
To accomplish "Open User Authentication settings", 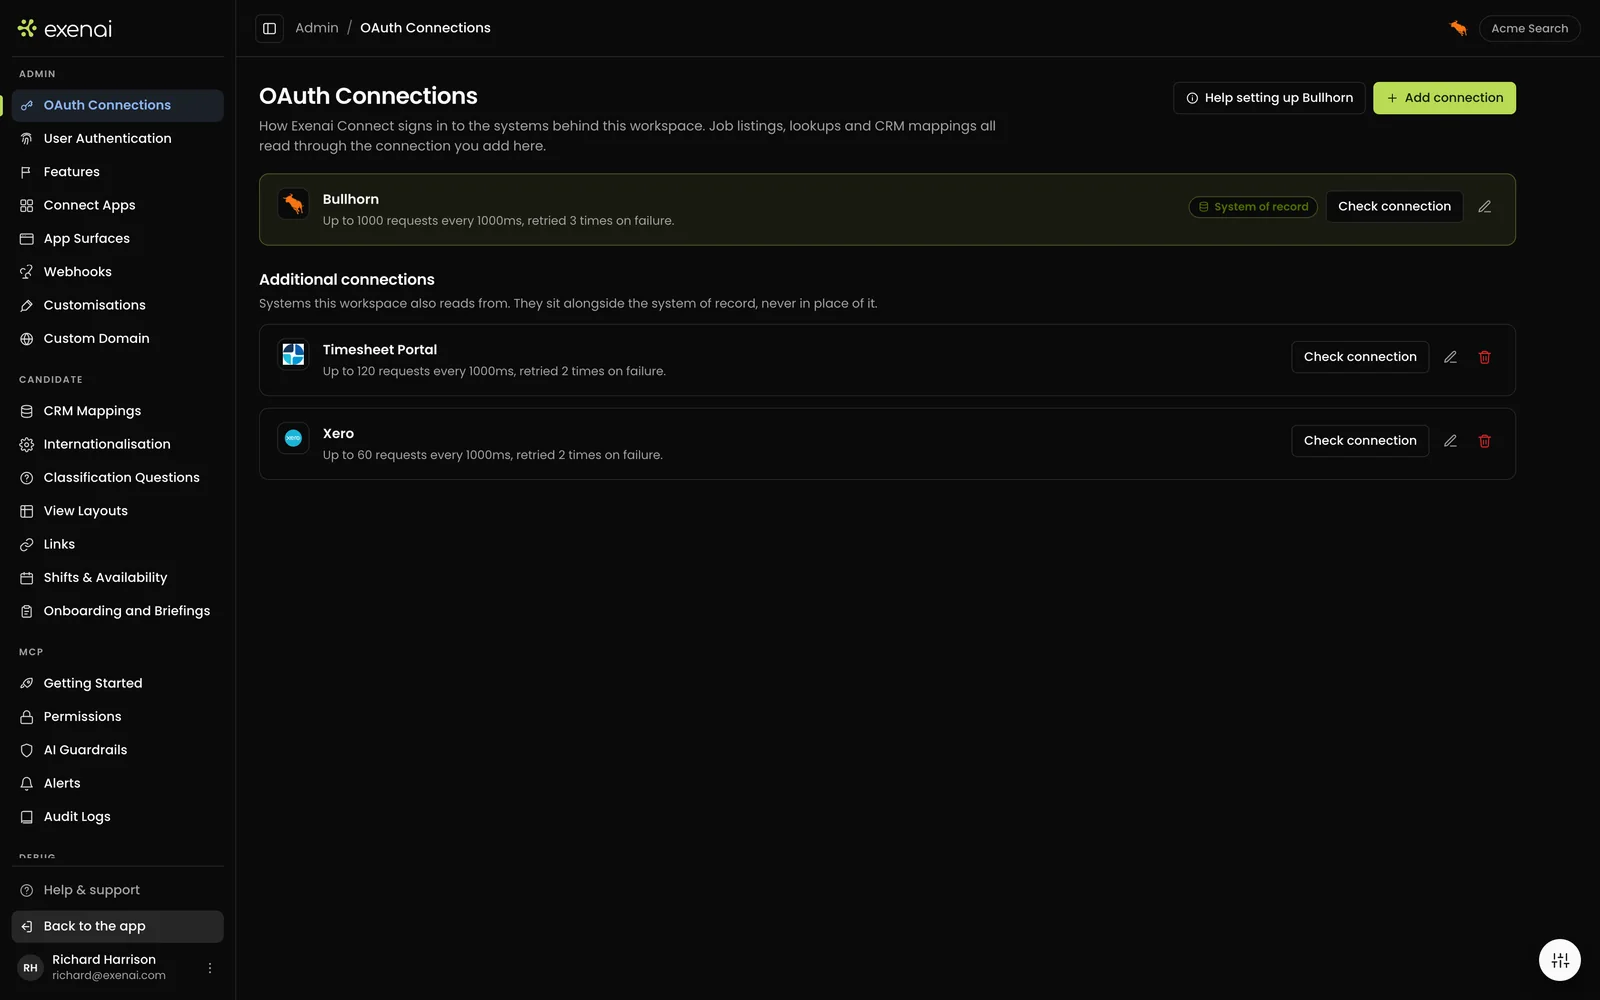I will [118, 139].
